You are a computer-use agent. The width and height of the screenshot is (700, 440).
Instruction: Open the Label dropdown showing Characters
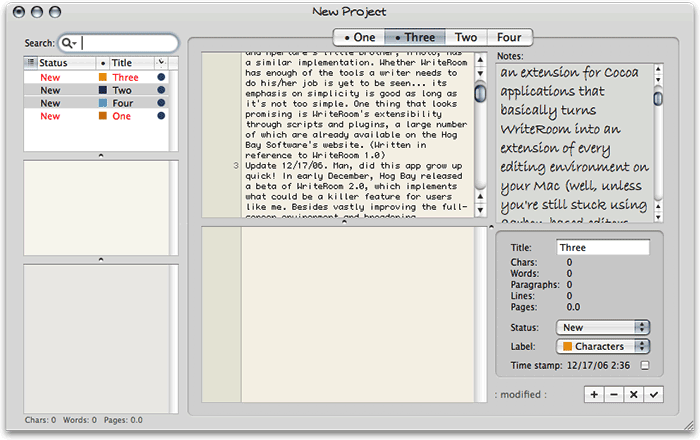603,346
